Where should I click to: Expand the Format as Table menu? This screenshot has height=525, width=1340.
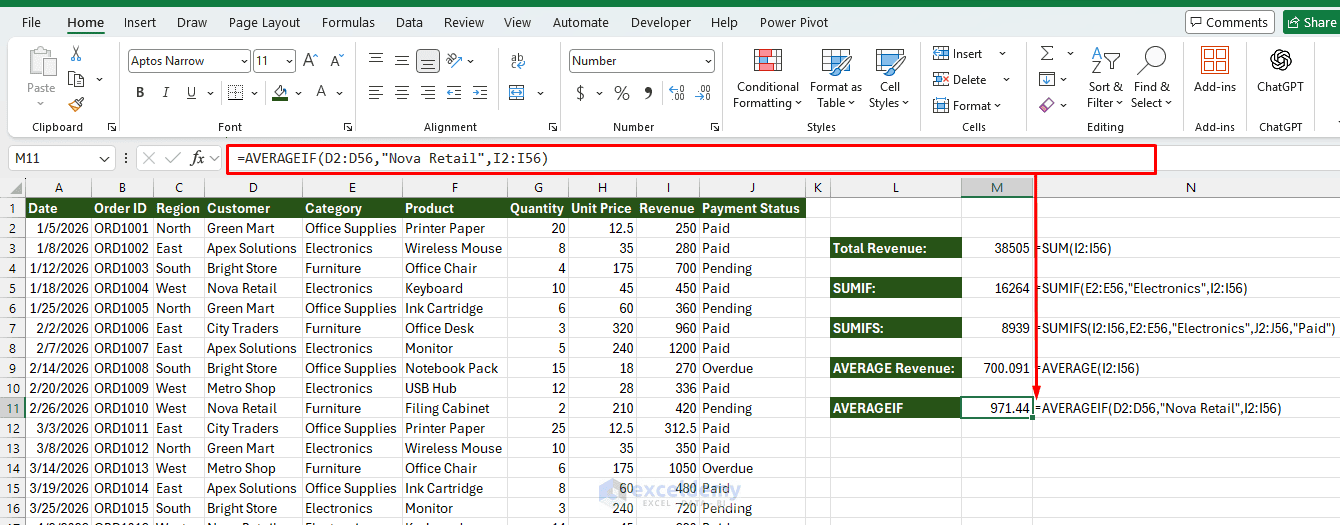pos(836,79)
